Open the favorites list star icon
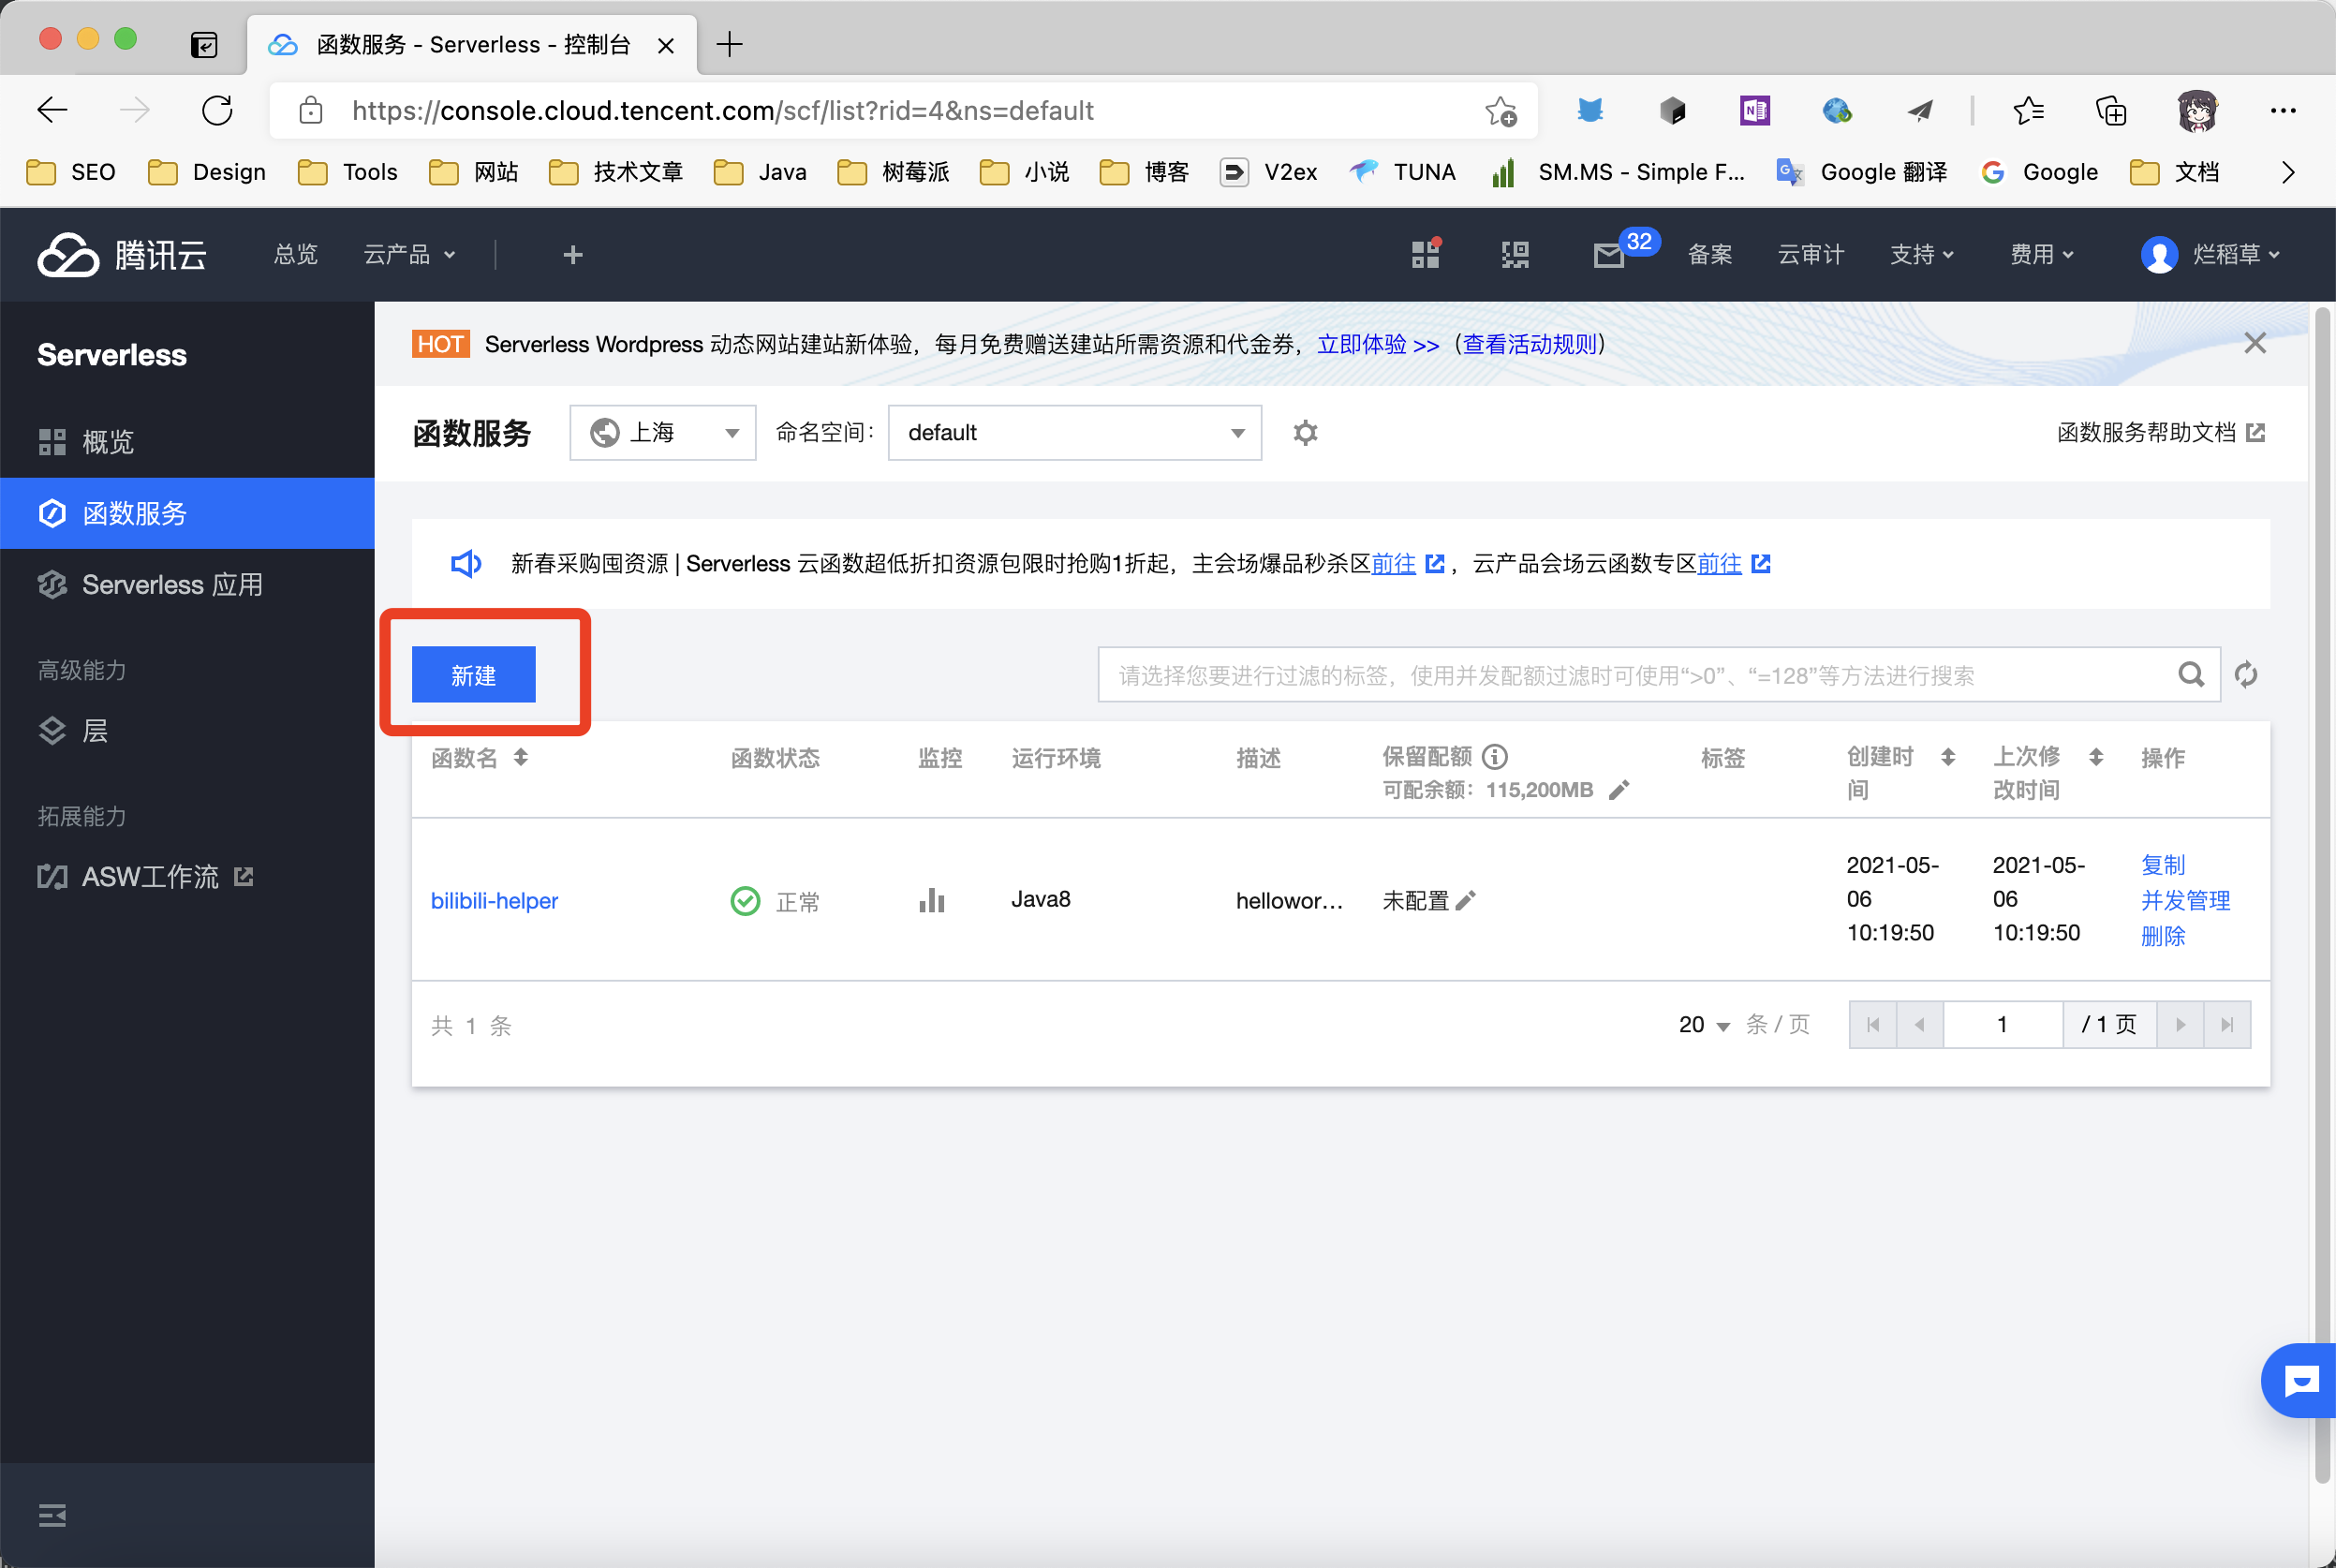This screenshot has height=1568, width=2336. click(x=2028, y=110)
